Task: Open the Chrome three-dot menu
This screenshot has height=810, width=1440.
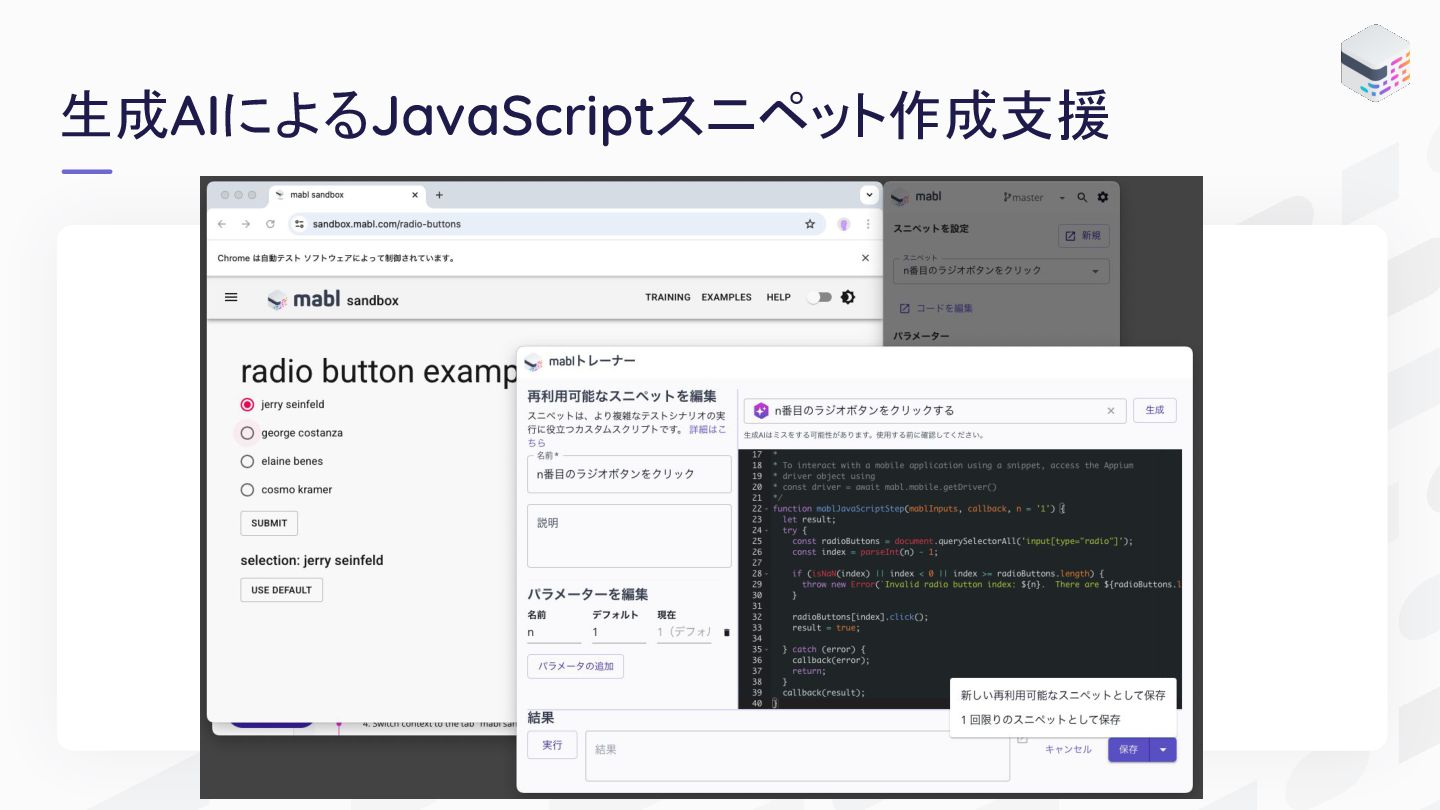Action: coord(868,224)
